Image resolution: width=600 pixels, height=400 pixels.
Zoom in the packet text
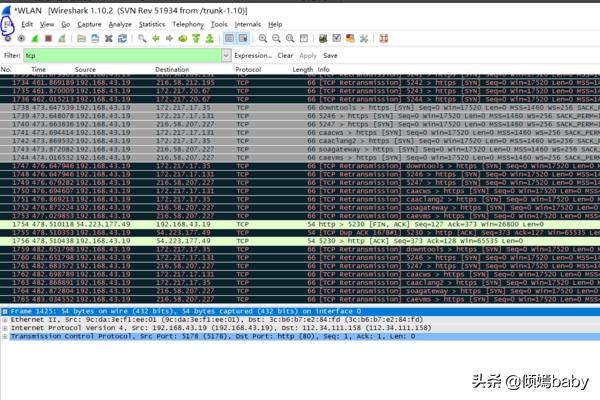click(x=262, y=38)
